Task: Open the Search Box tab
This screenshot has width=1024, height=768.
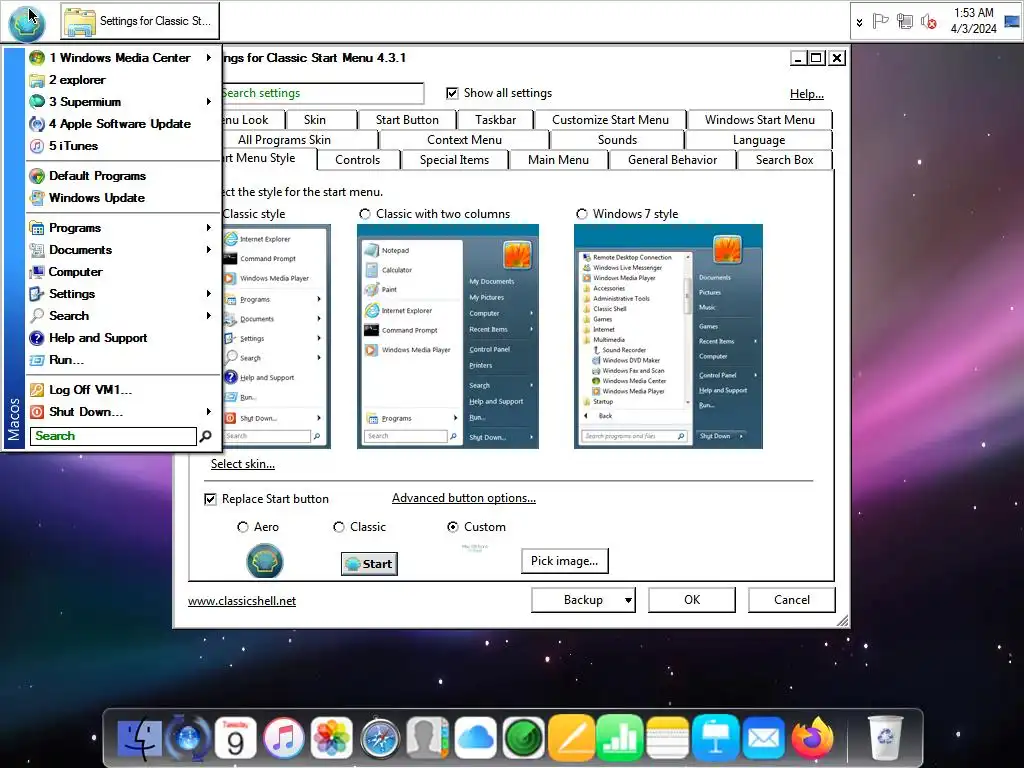Action: click(784, 160)
